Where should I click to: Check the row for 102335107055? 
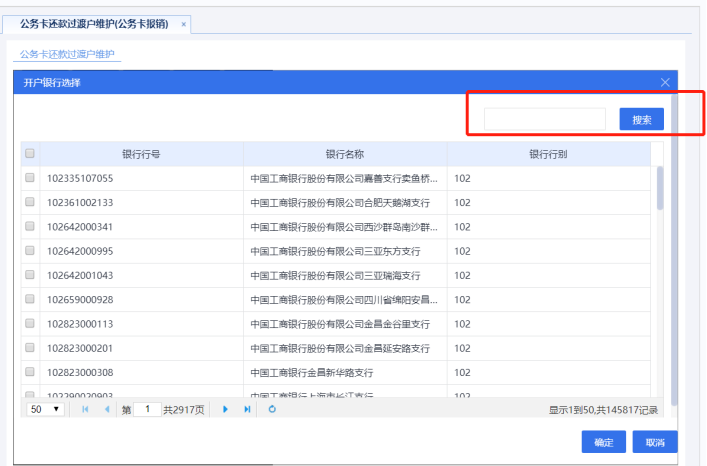(30, 178)
